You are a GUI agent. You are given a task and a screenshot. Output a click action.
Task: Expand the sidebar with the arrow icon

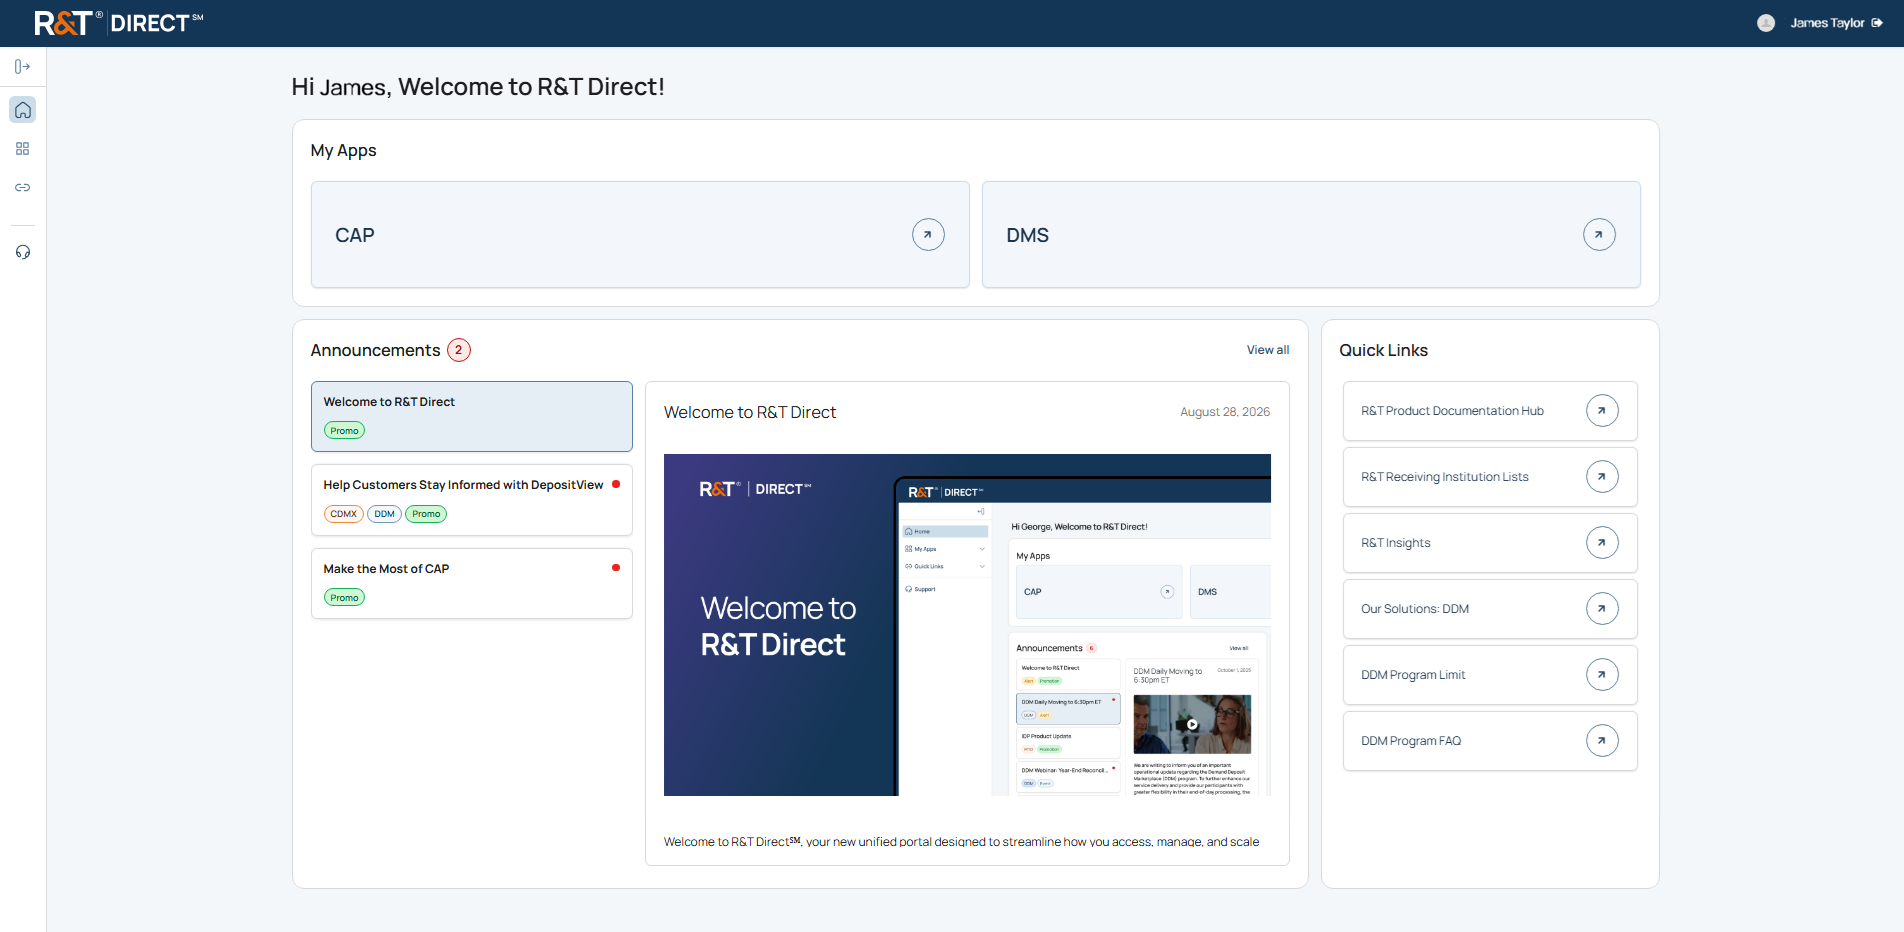(22, 67)
